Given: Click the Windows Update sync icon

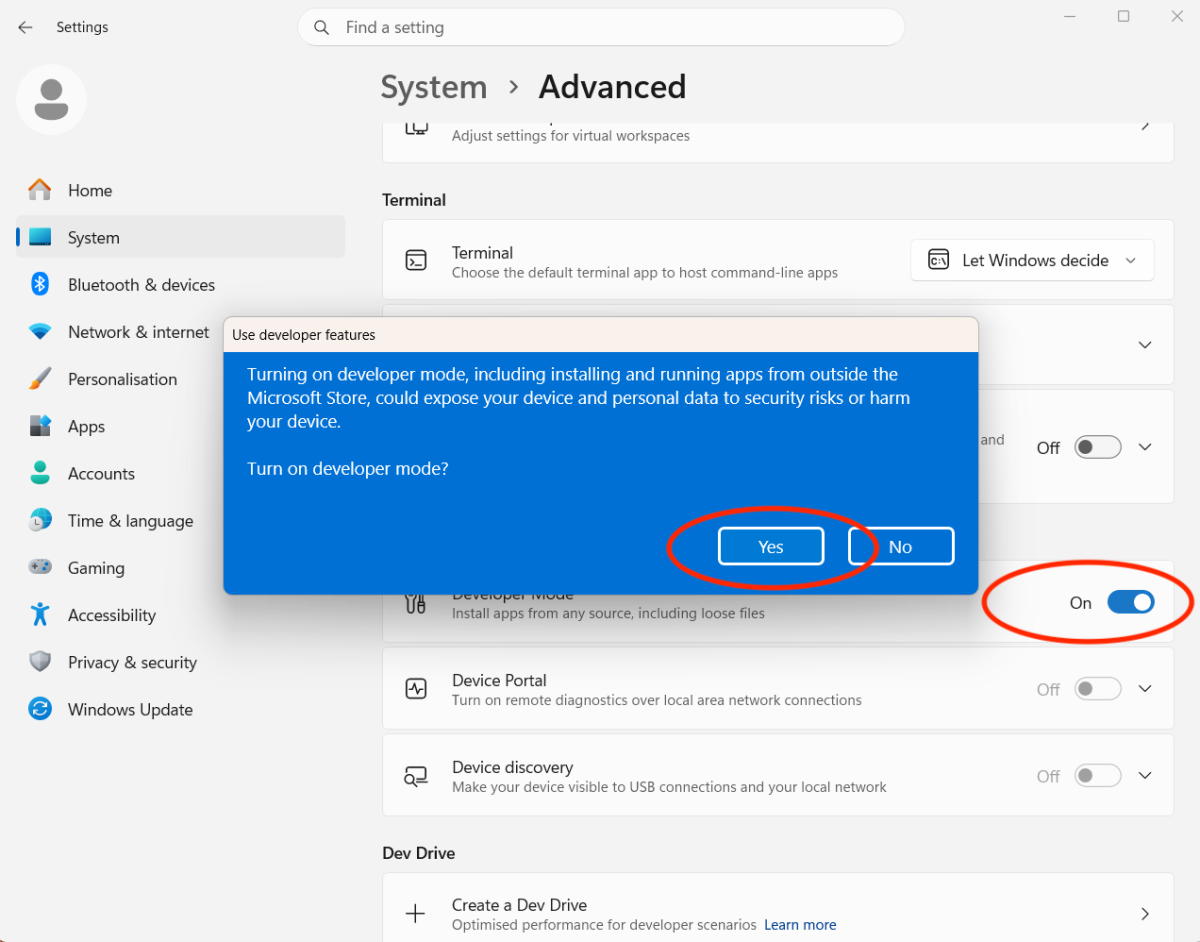Looking at the screenshot, I should 40,709.
